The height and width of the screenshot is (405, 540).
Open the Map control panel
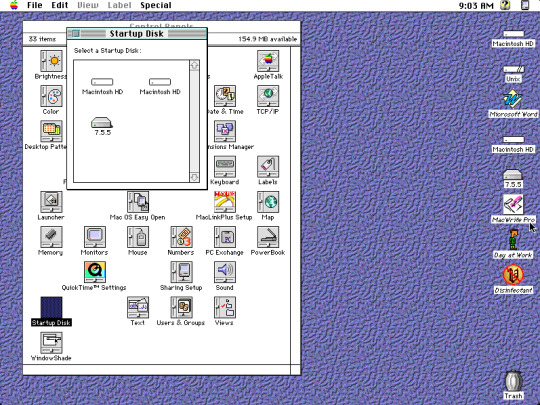coord(268,202)
